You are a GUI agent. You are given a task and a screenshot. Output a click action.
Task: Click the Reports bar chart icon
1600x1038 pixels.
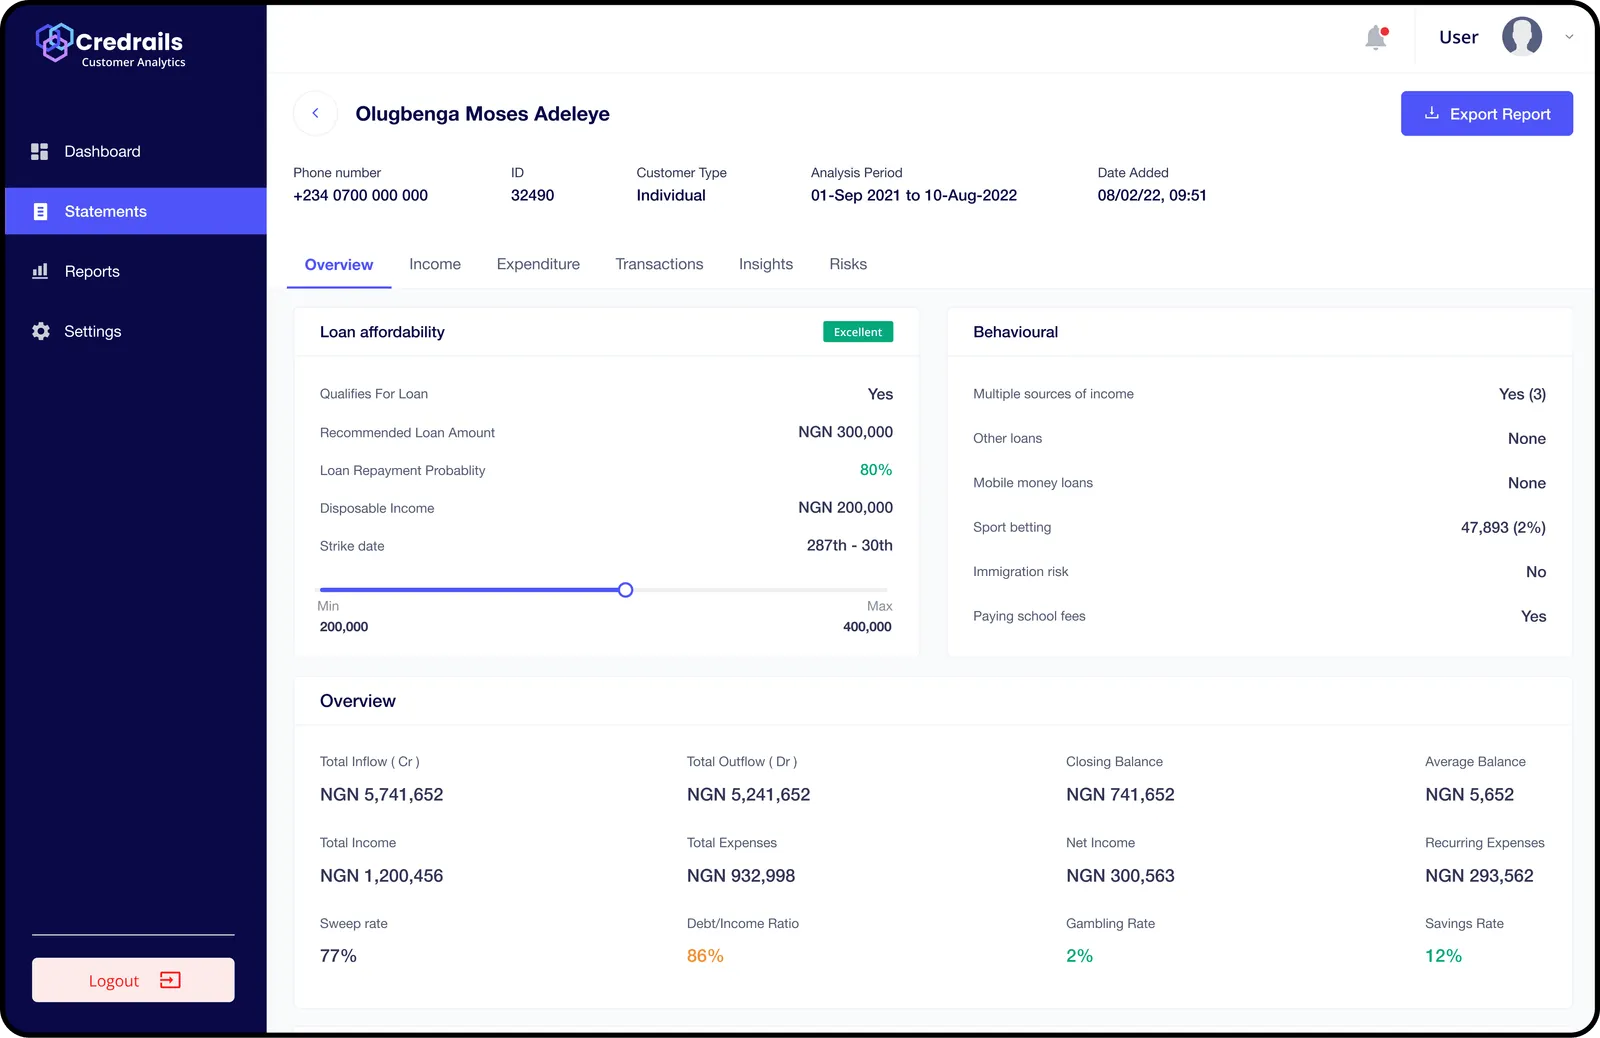(40, 271)
